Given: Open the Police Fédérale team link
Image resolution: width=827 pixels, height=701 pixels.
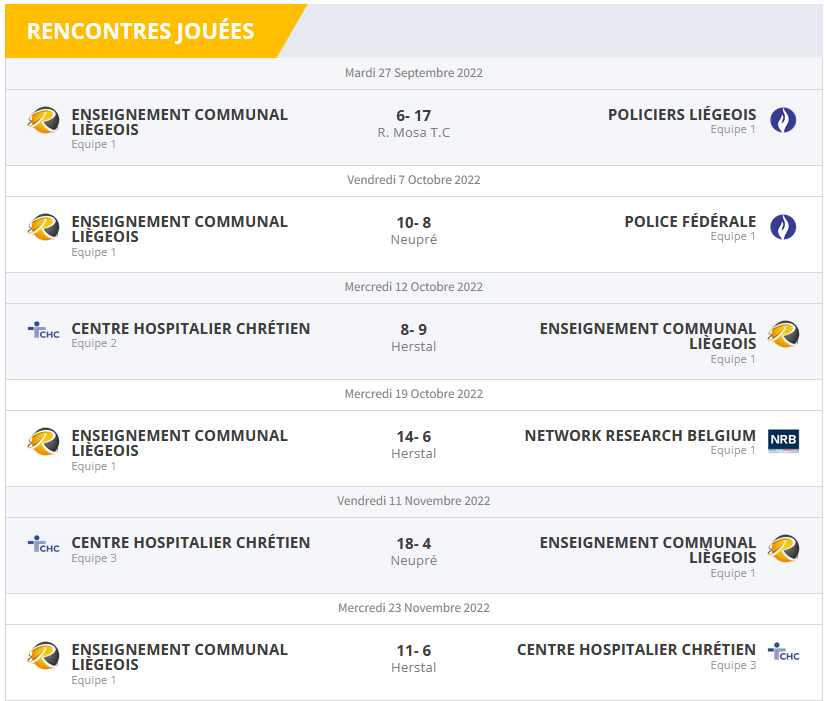Looking at the screenshot, I should 690,222.
